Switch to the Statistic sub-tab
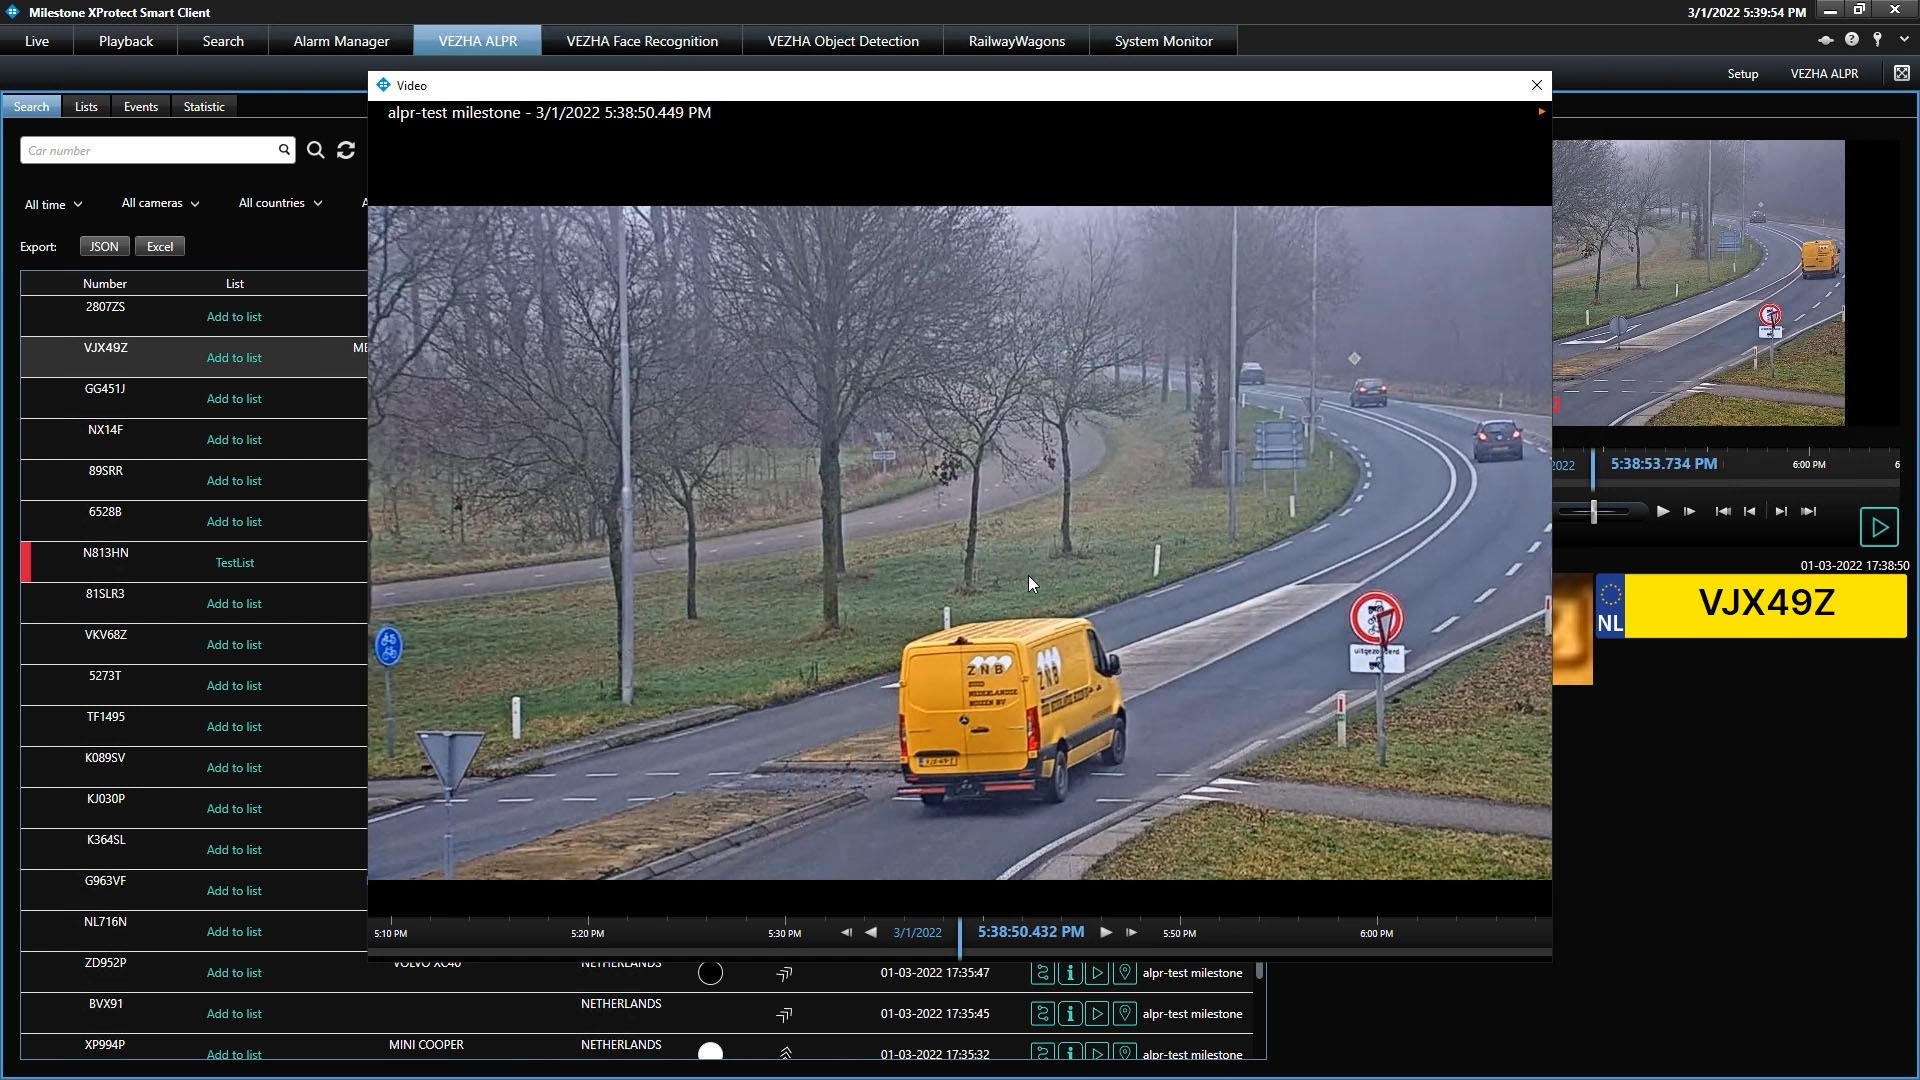This screenshot has width=1920, height=1080. tap(204, 107)
